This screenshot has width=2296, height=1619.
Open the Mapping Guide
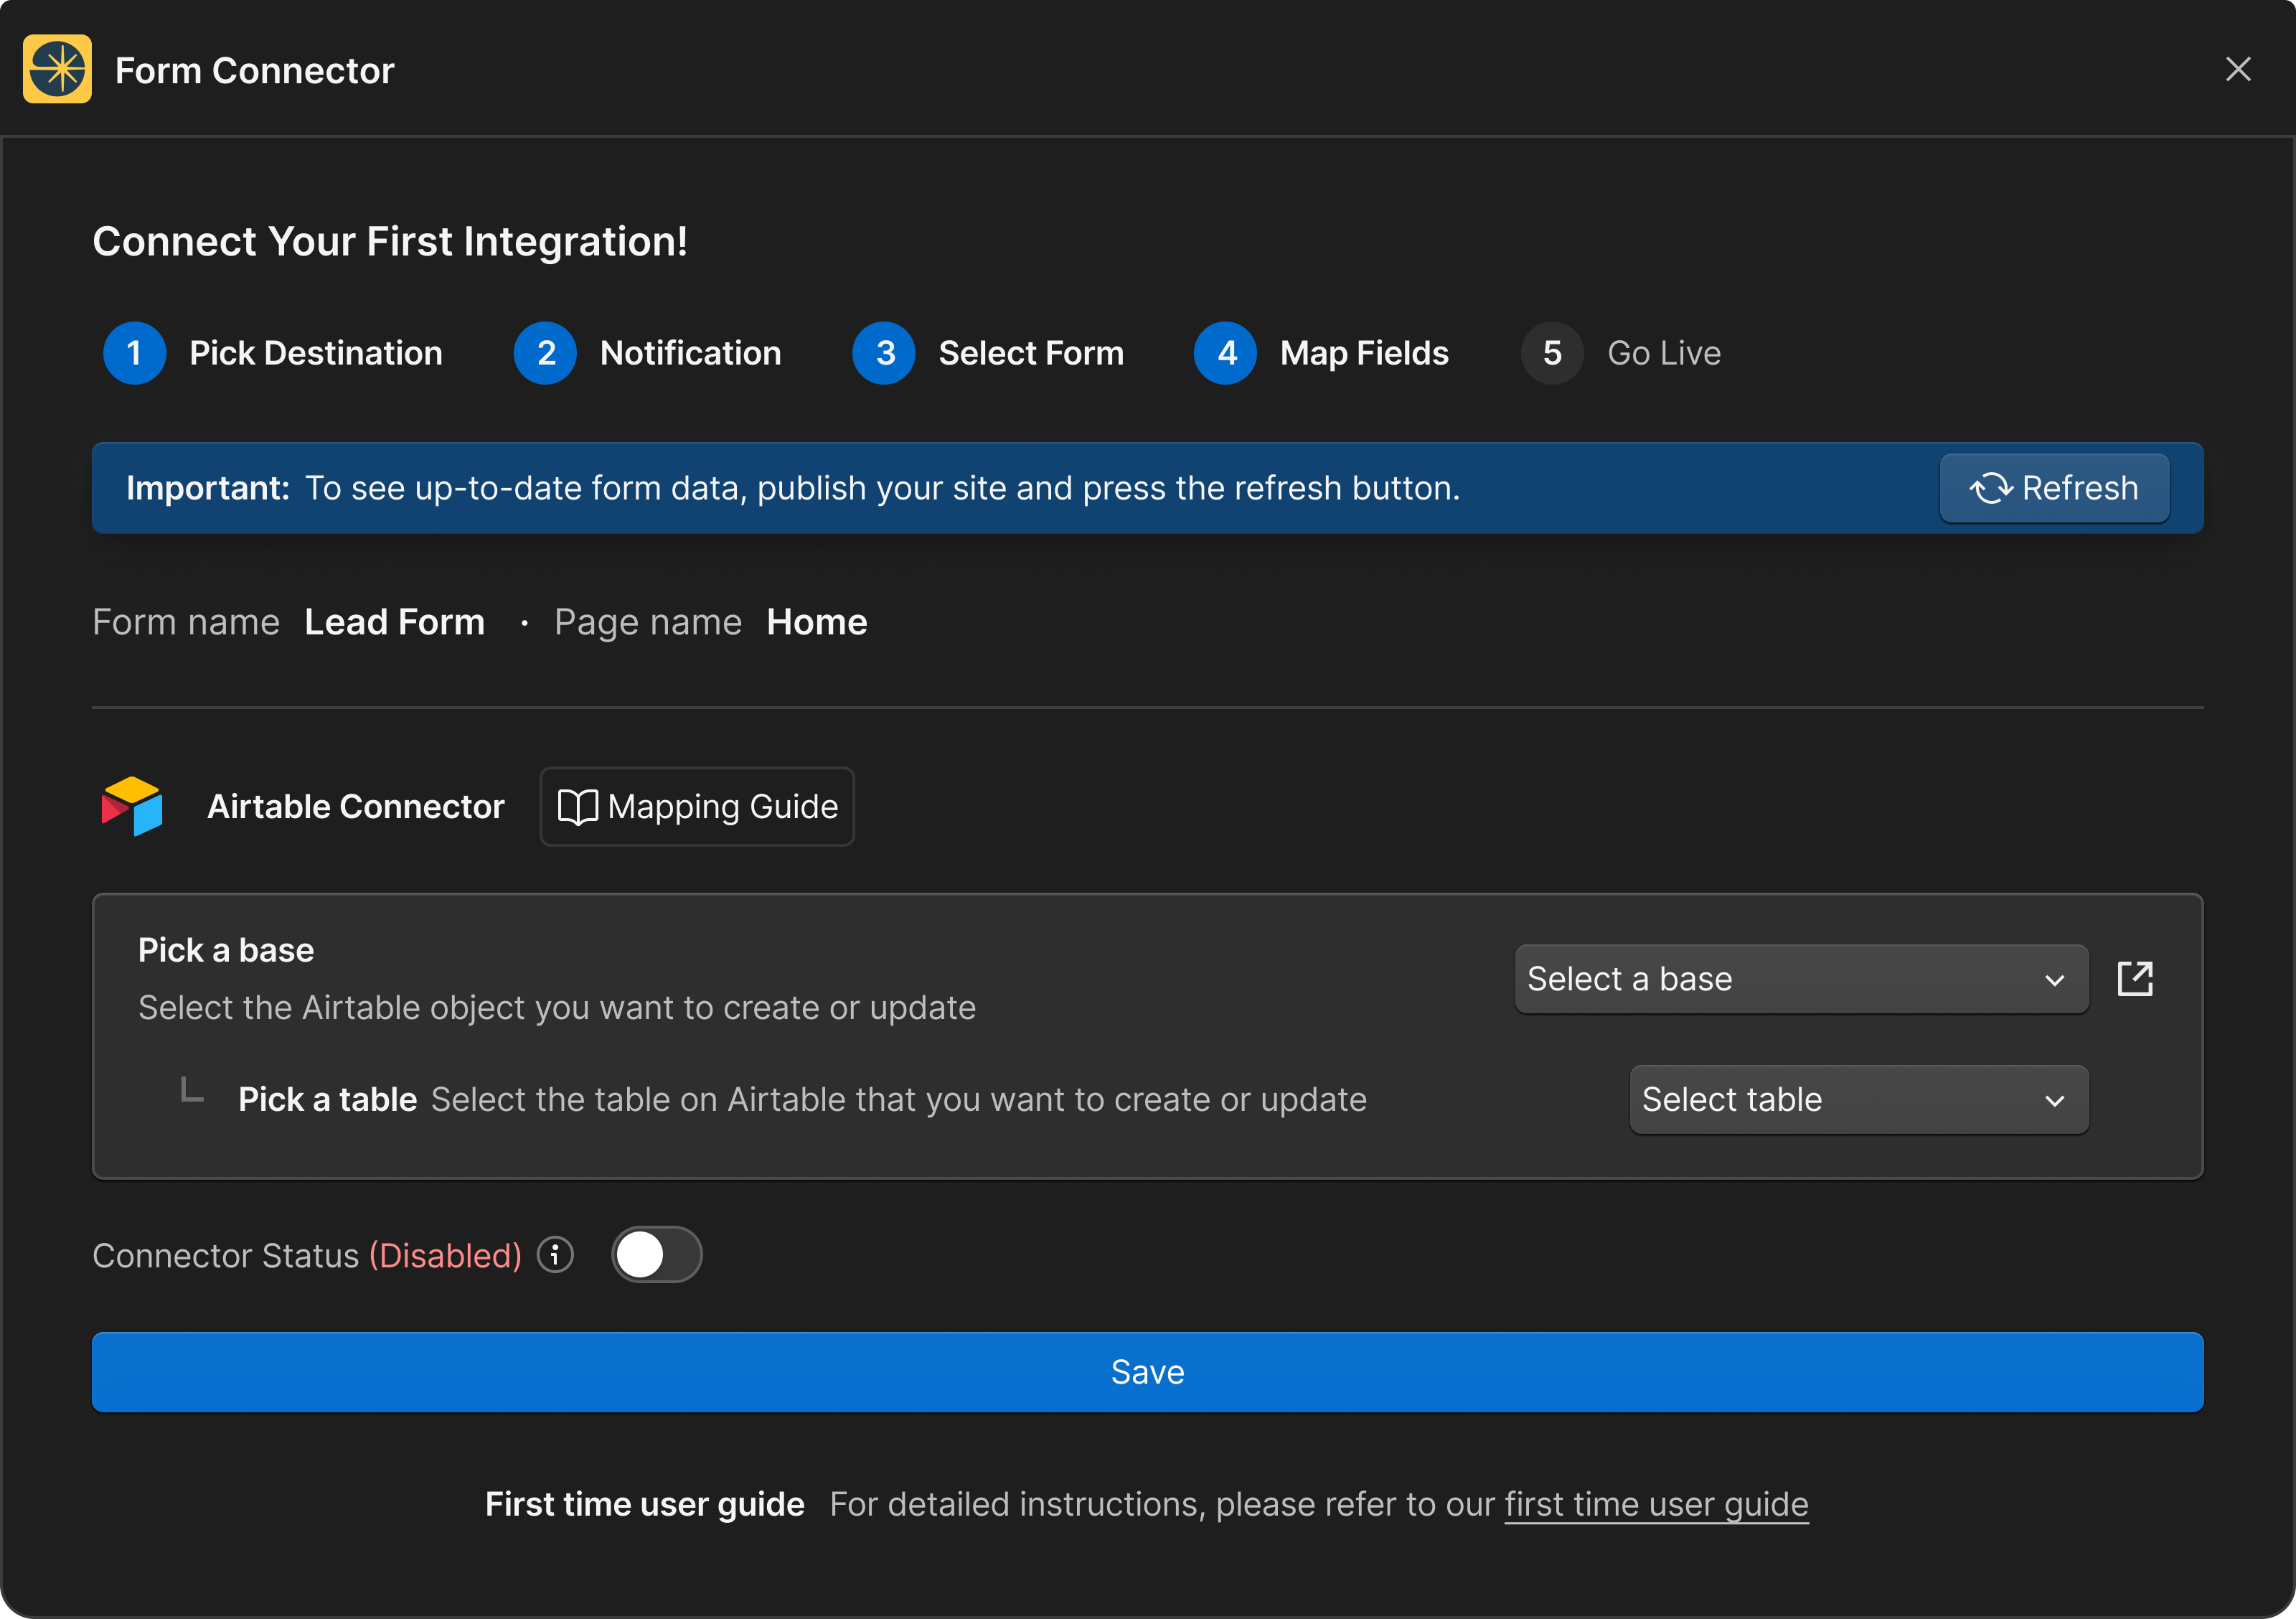coord(697,806)
